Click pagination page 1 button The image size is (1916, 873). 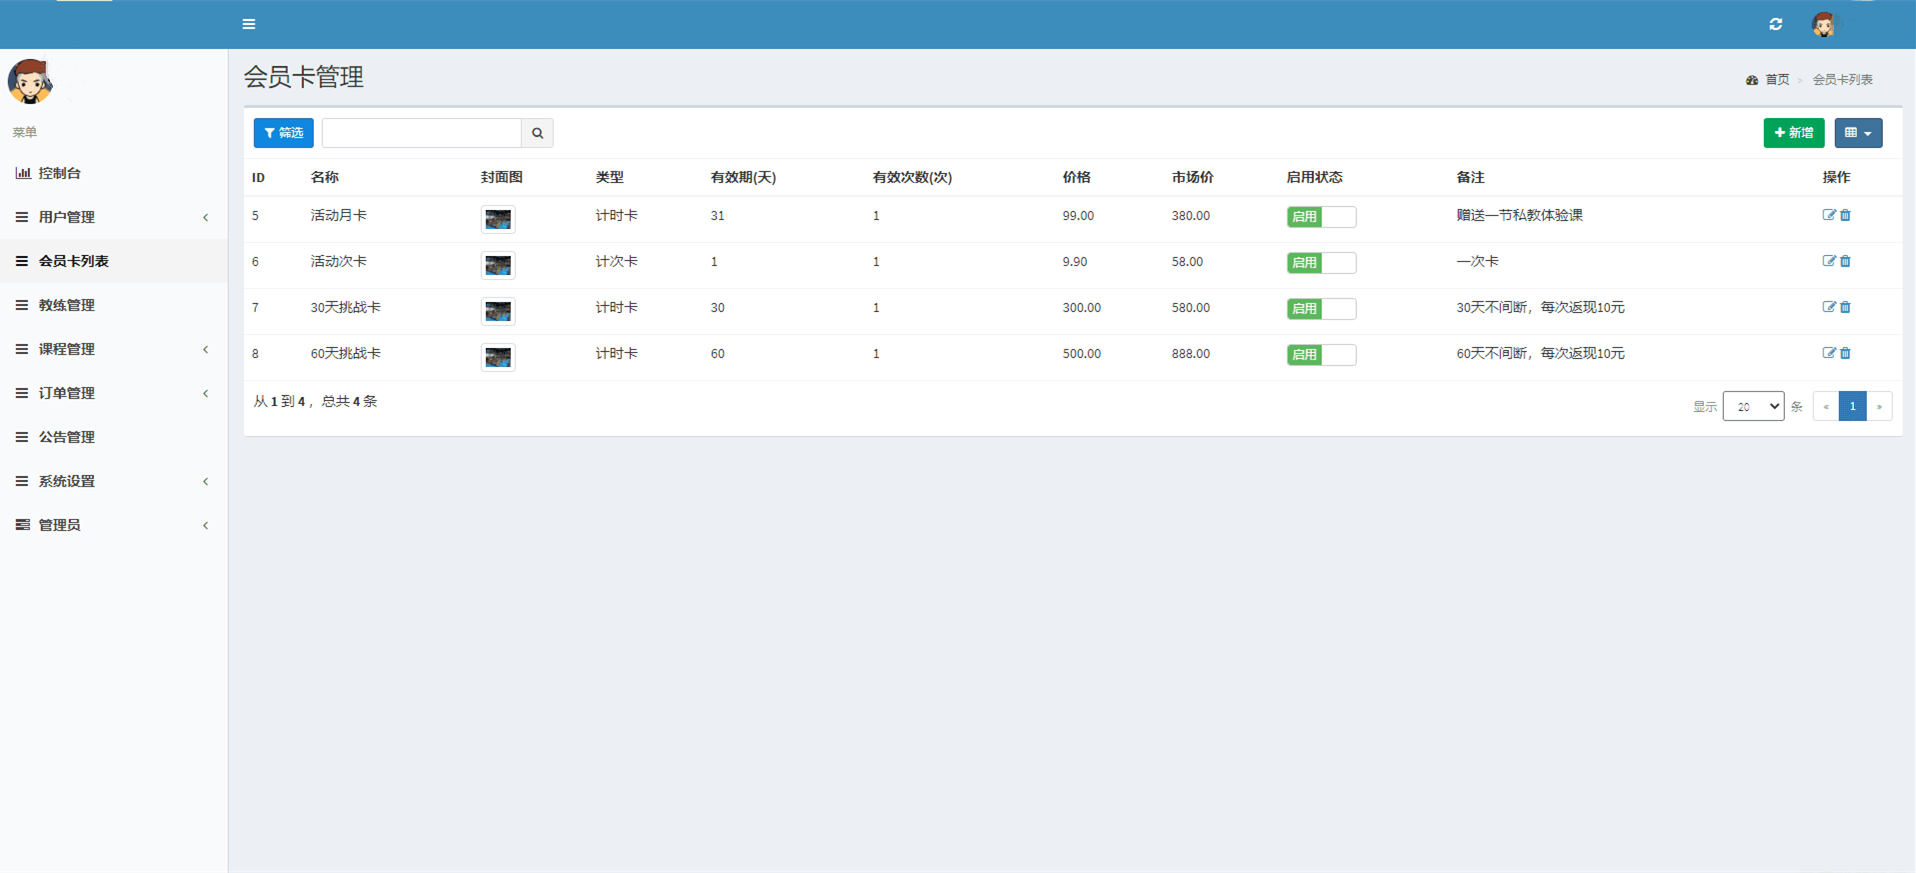tap(1852, 406)
